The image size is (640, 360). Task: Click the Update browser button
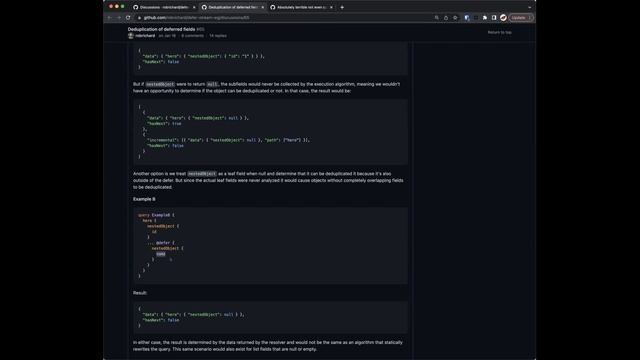(x=521, y=18)
